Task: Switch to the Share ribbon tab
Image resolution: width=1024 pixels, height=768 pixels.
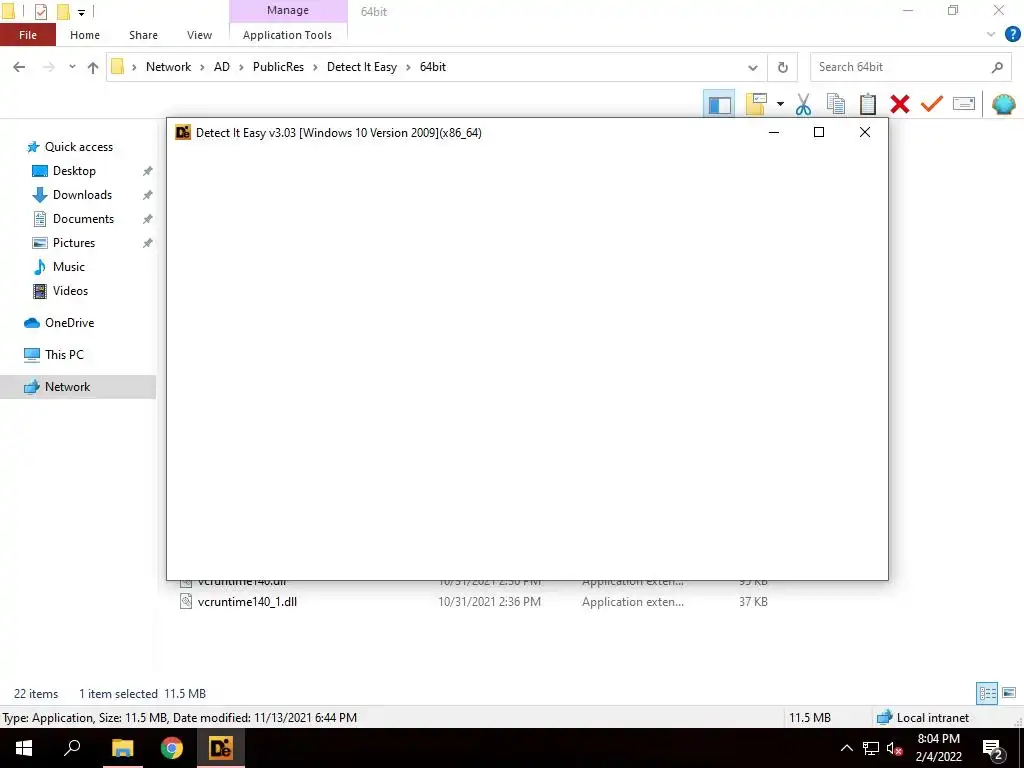Action: [x=143, y=35]
